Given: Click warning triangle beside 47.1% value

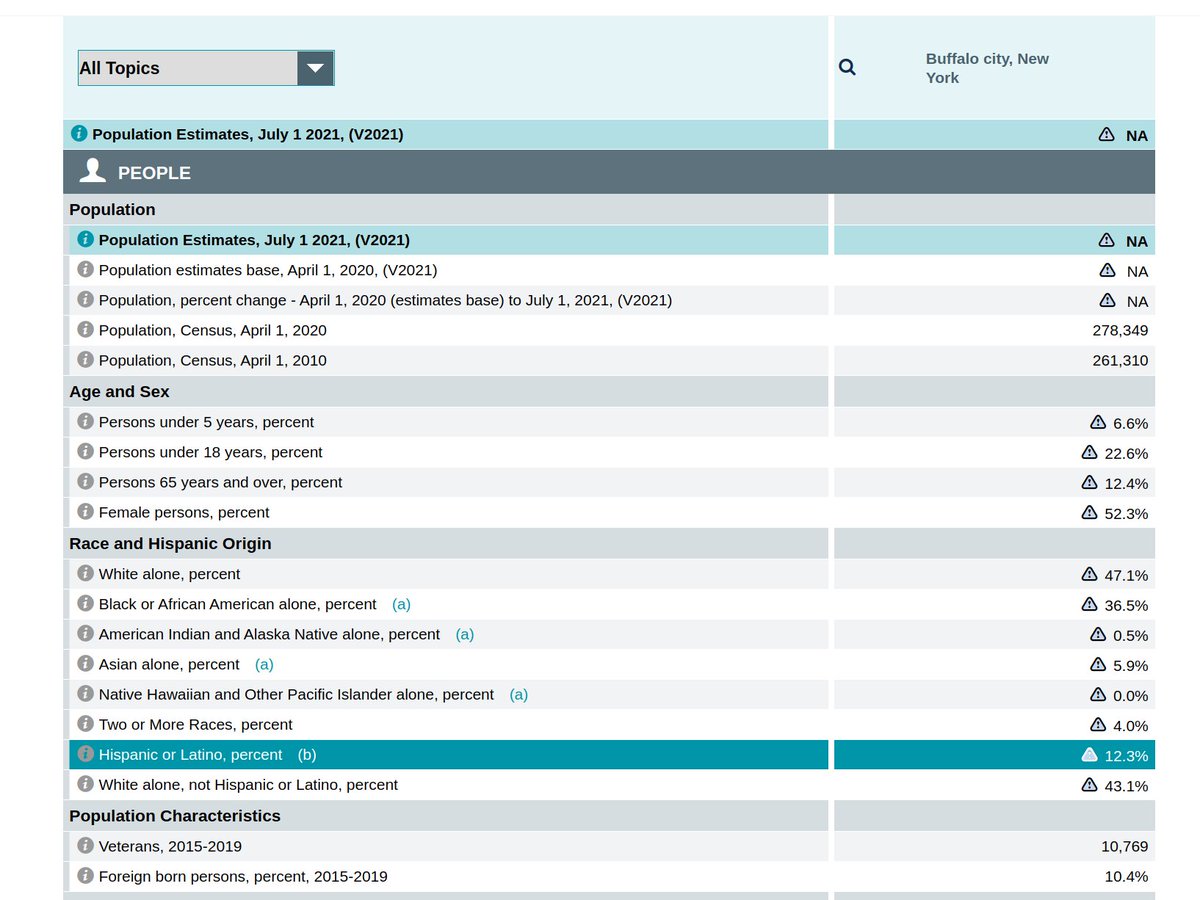Looking at the screenshot, I should 1090,574.
